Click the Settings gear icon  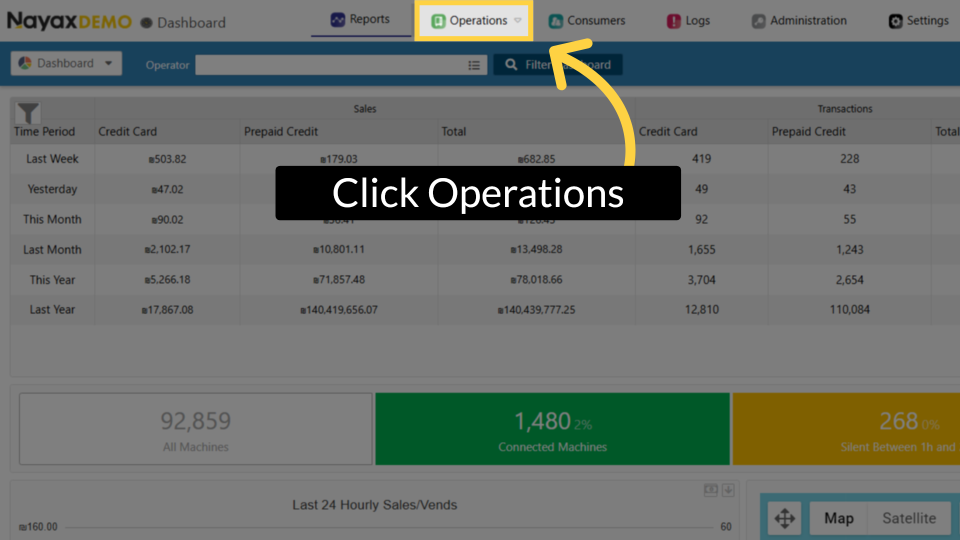896,21
